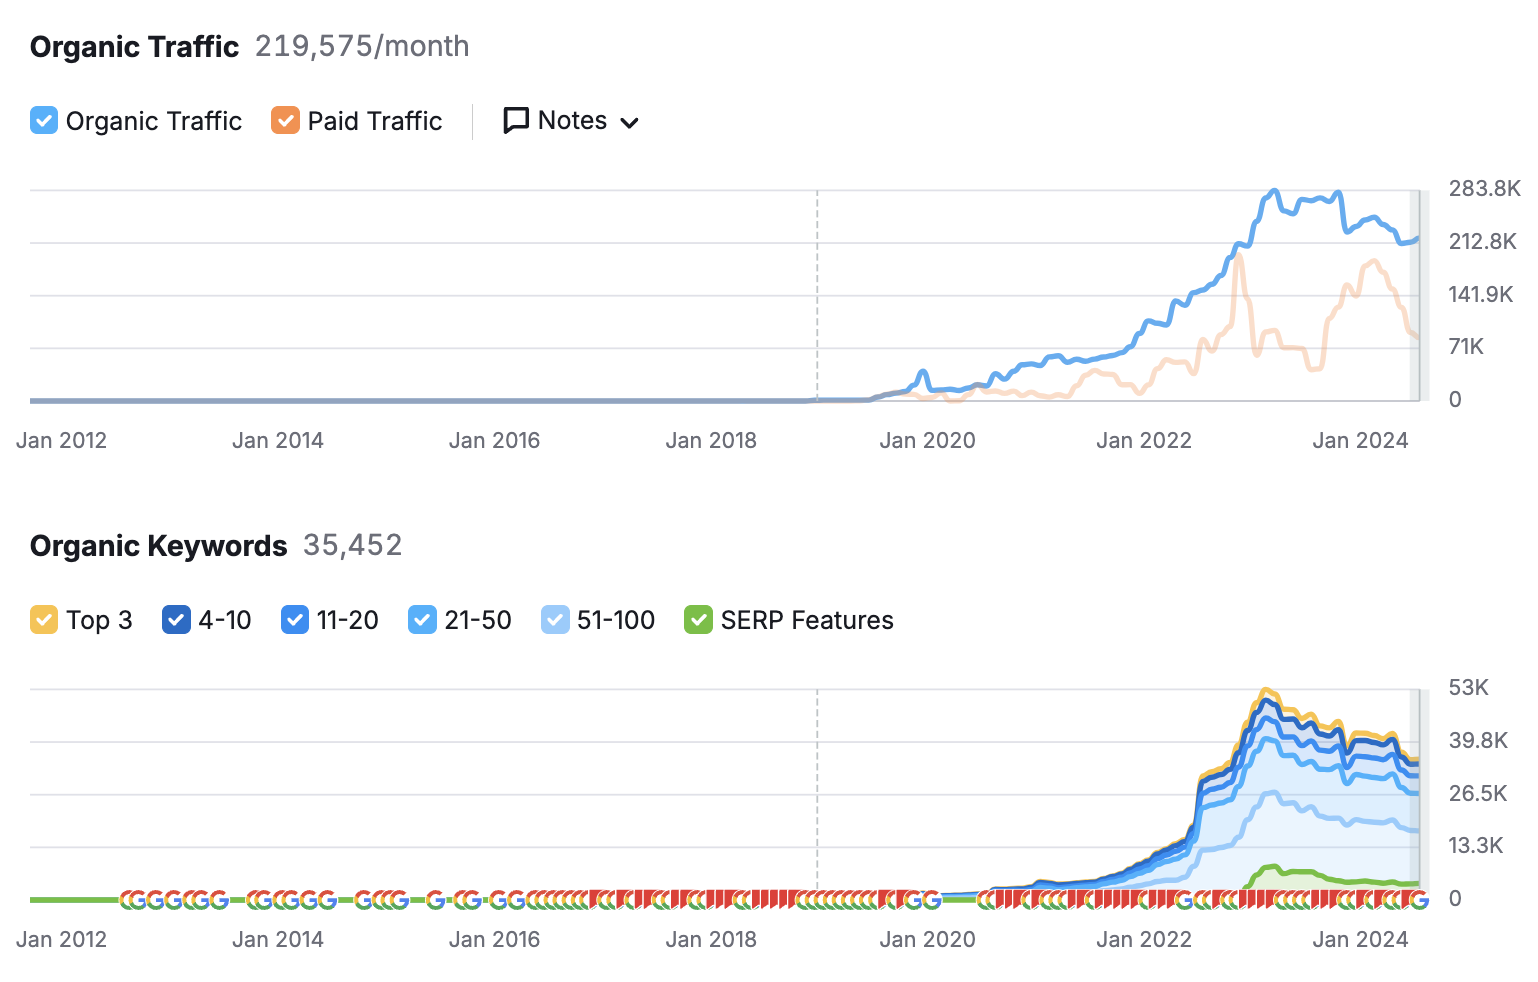Click the orange paid traffic line's tallest spike
Image resolution: width=1538 pixels, height=982 pixels.
coord(1240,256)
